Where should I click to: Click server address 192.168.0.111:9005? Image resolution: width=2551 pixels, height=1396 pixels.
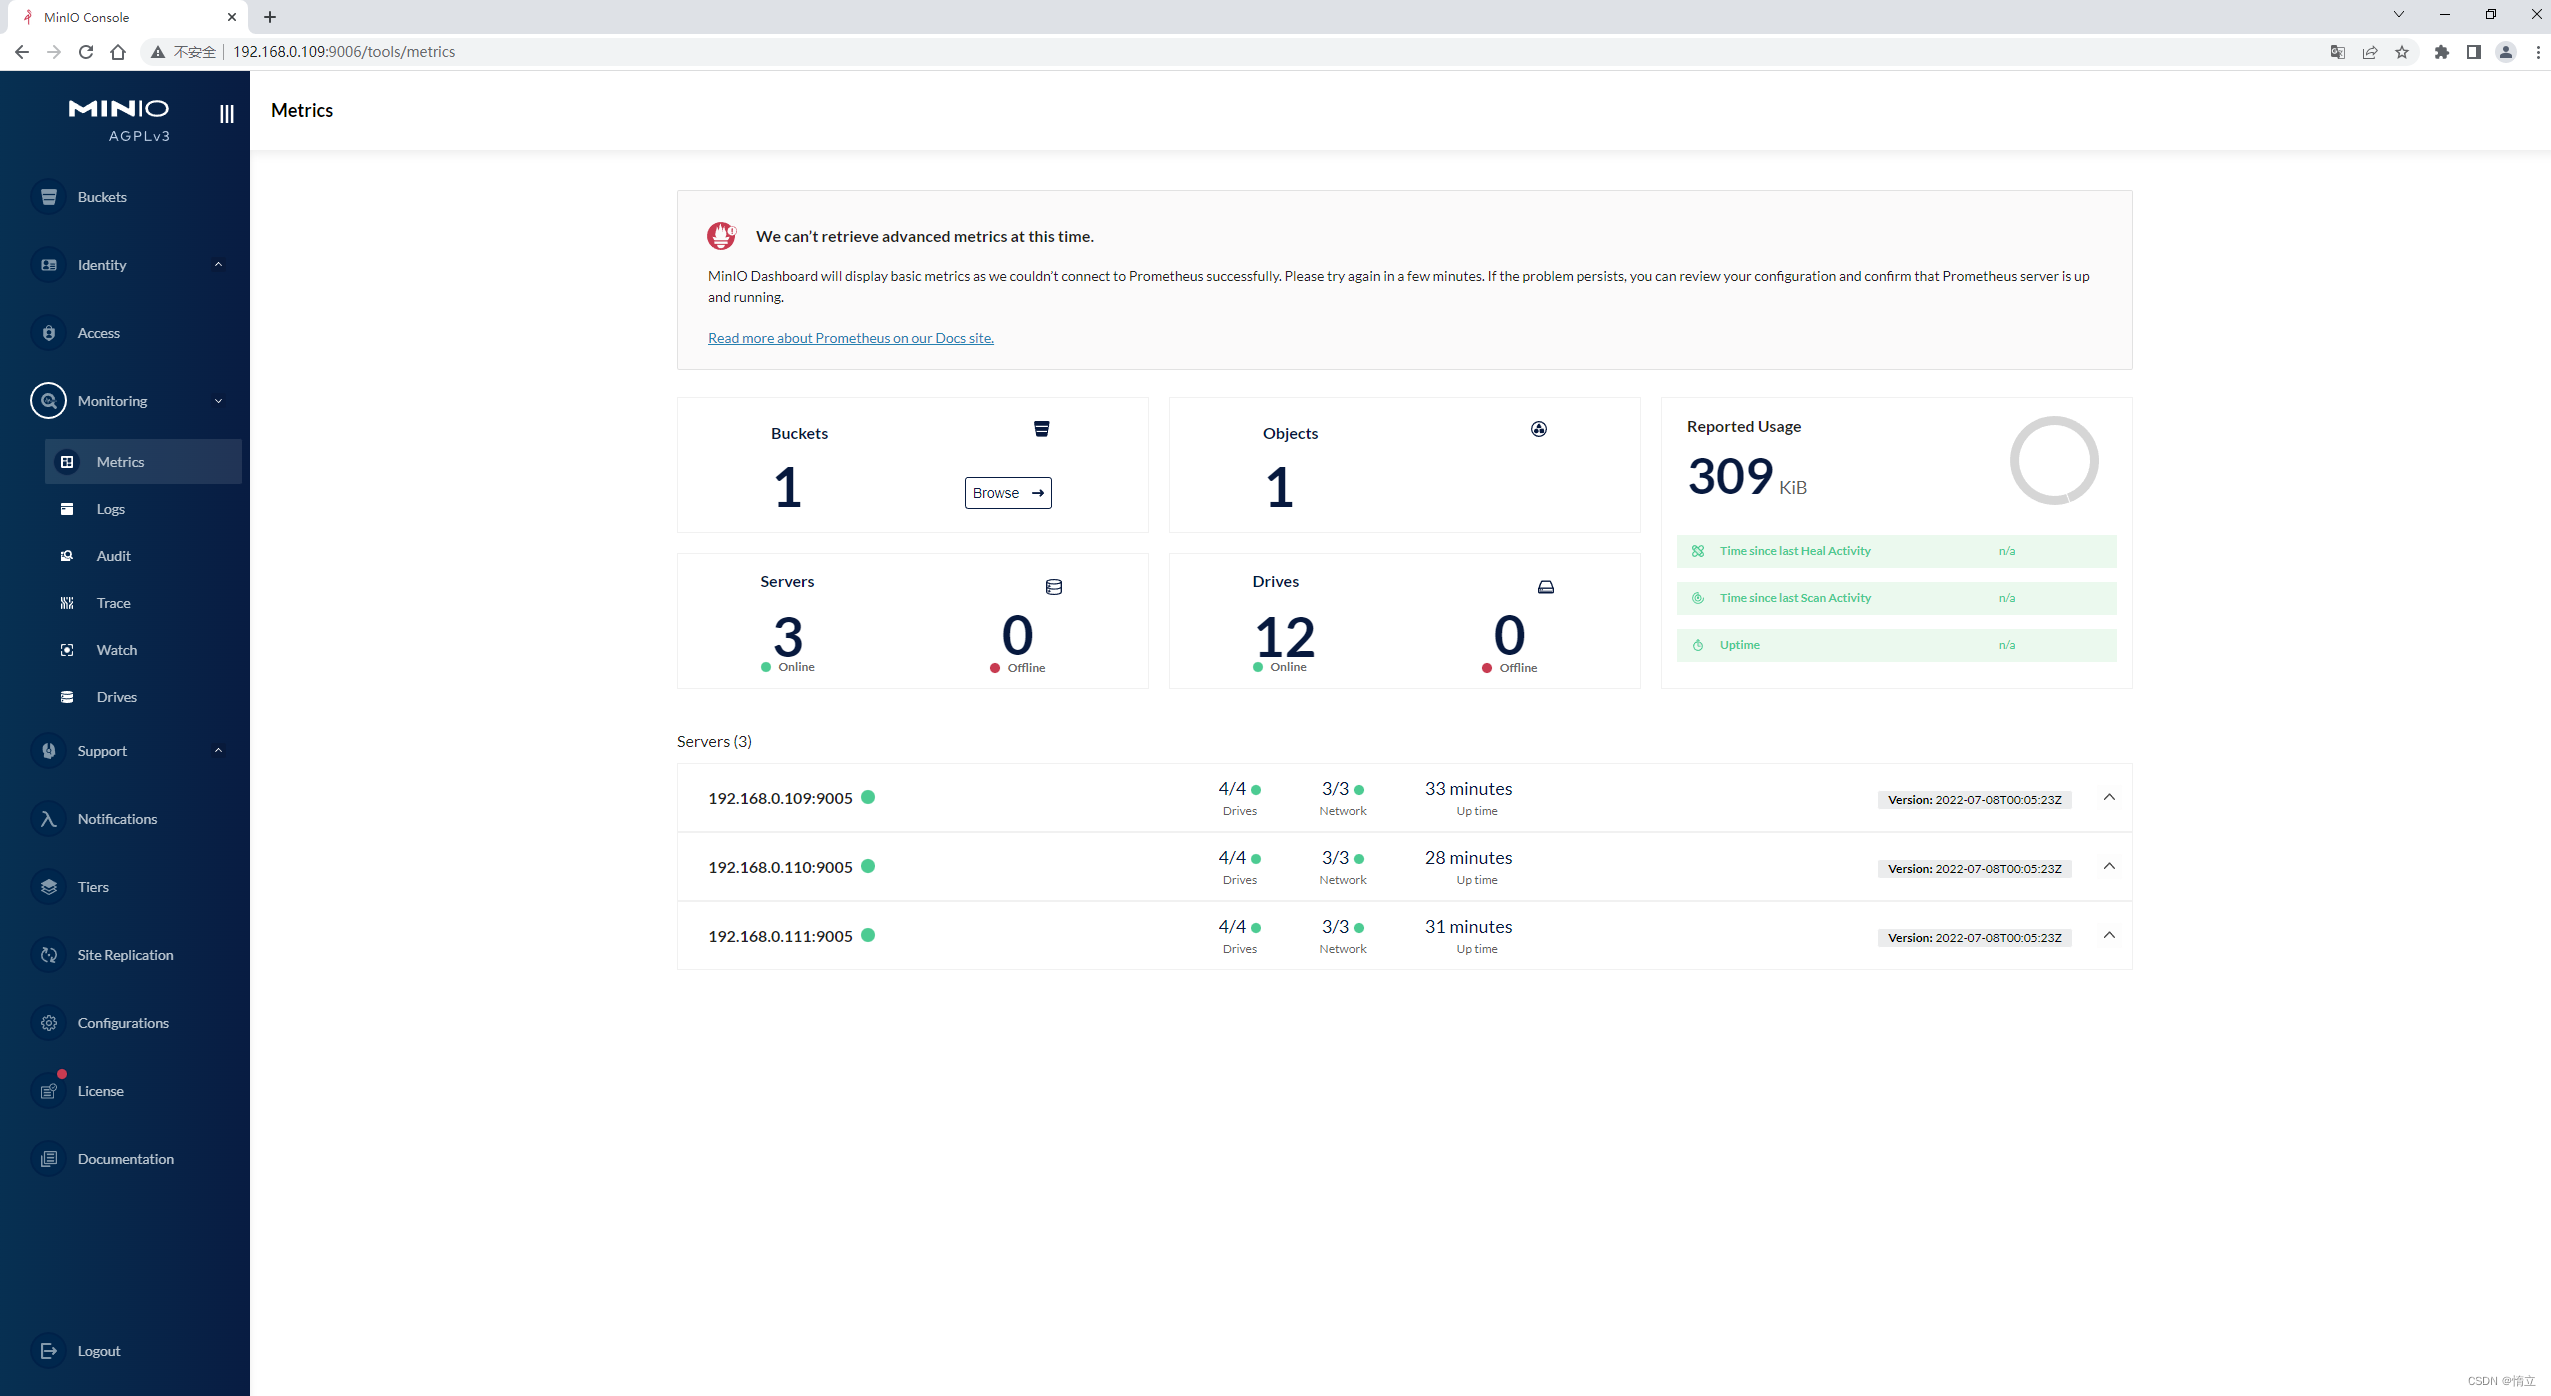click(x=780, y=936)
